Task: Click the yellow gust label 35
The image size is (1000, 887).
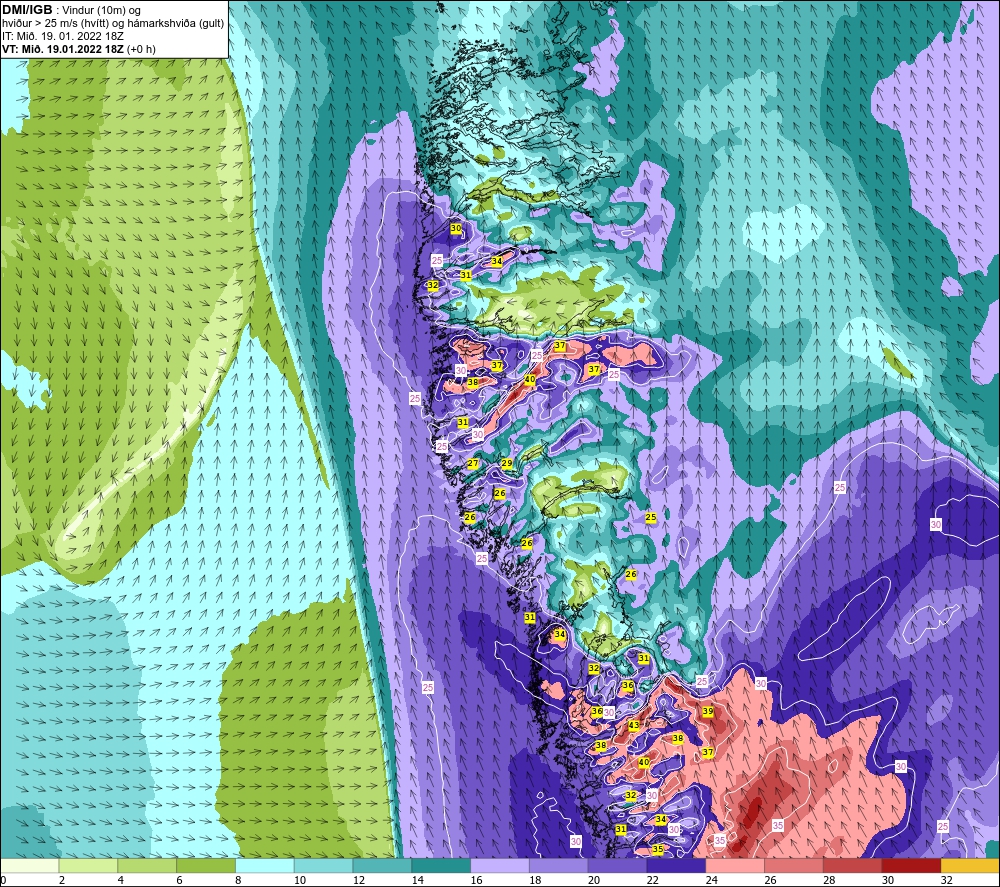Action: pos(658,849)
